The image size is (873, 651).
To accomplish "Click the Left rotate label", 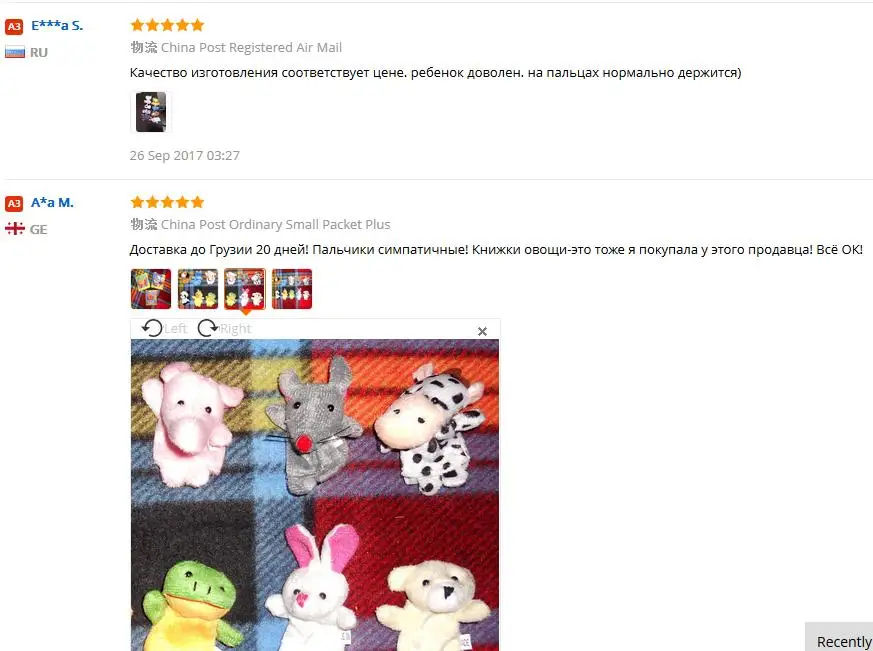I will 176,329.
